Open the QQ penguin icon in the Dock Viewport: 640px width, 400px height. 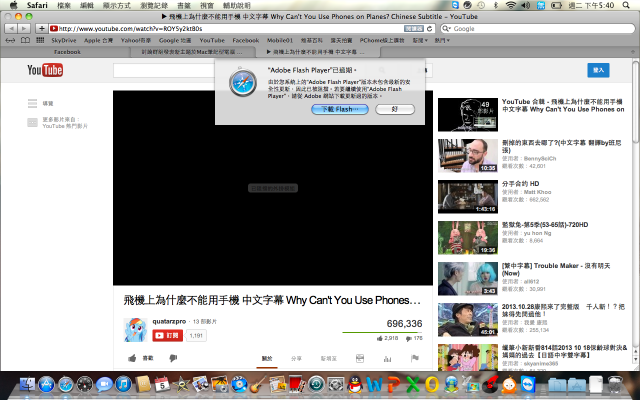[355, 384]
